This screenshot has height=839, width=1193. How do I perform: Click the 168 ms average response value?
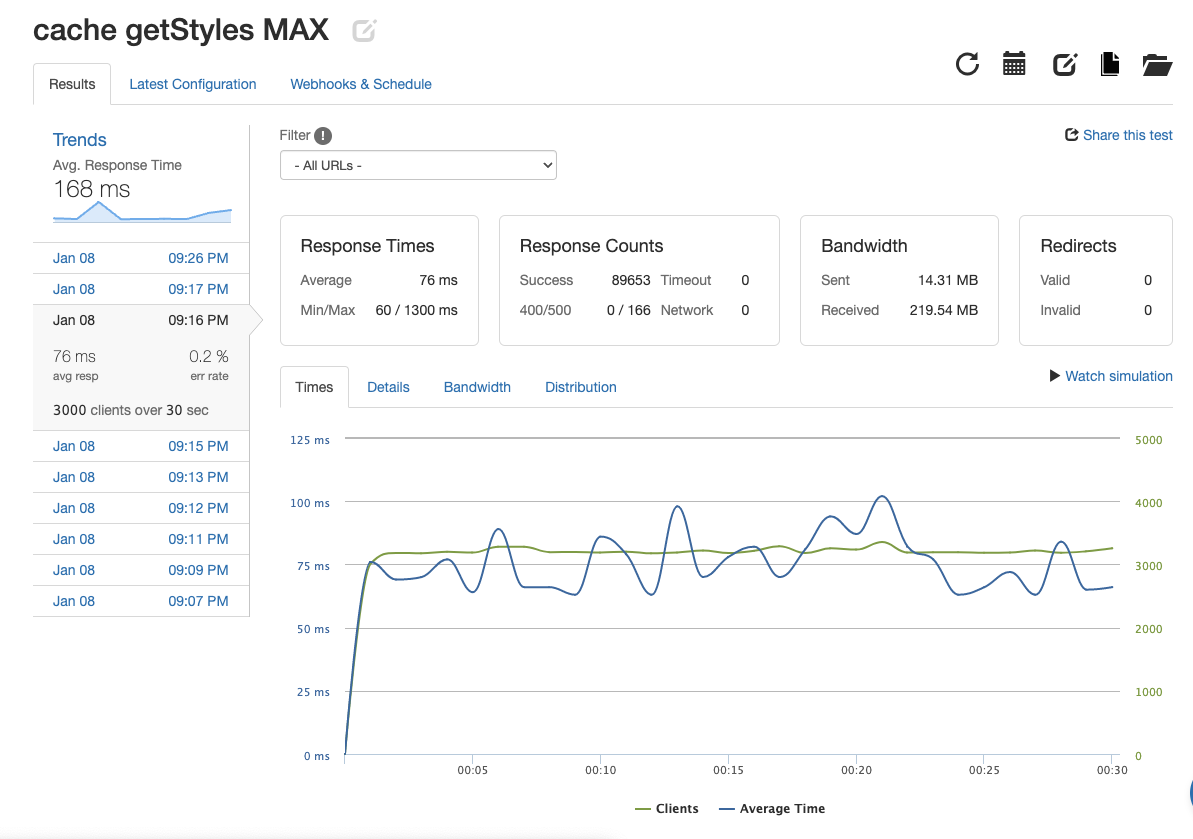click(x=91, y=189)
